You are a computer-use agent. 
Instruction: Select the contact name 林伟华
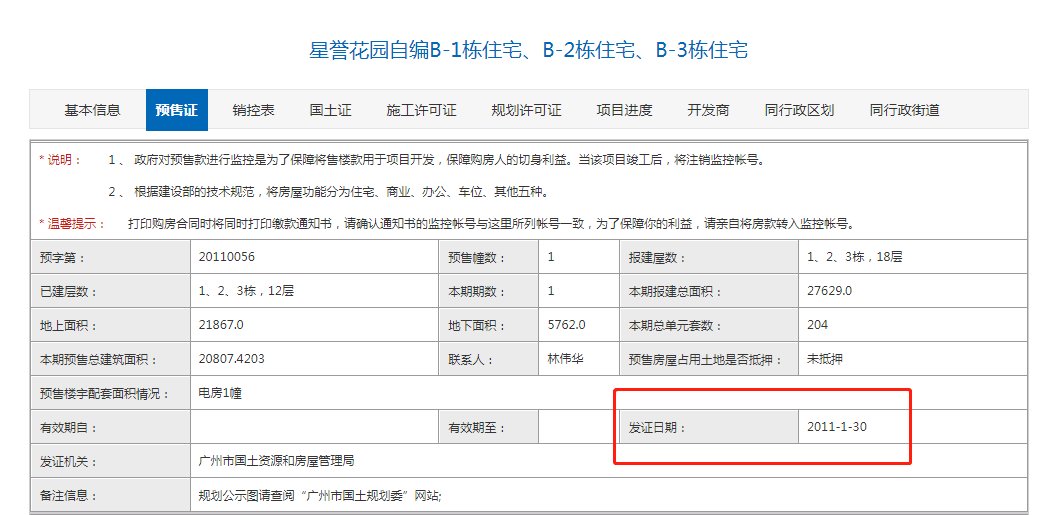pyautogui.click(x=563, y=359)
